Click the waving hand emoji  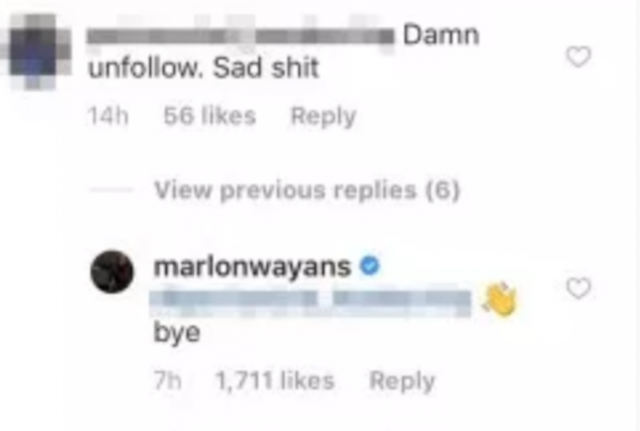coord(499,299)
